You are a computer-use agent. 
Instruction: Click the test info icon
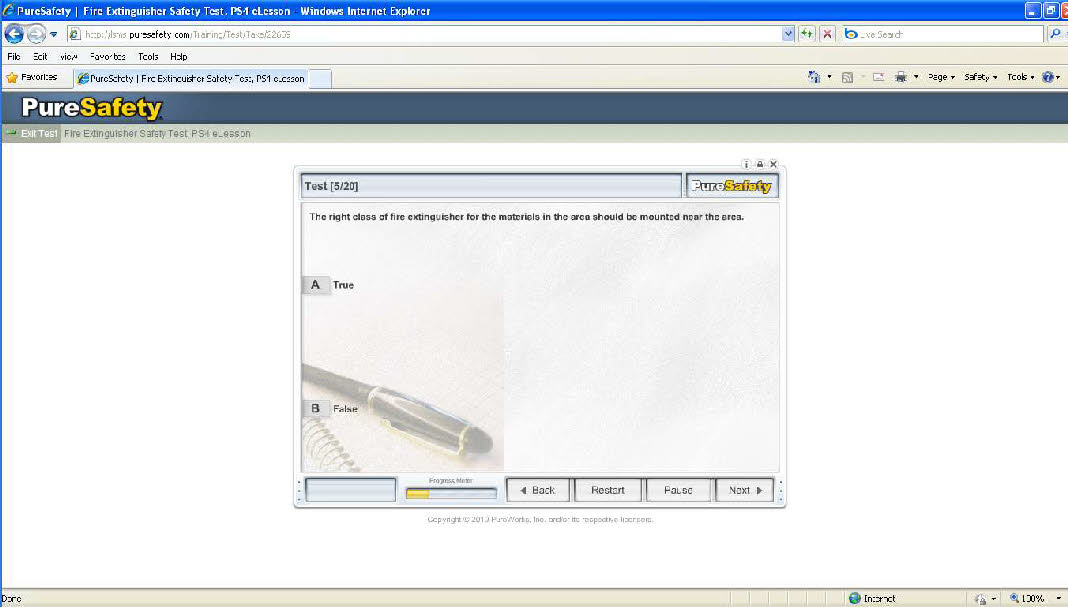pyautogui.click(x=746, y=164)
